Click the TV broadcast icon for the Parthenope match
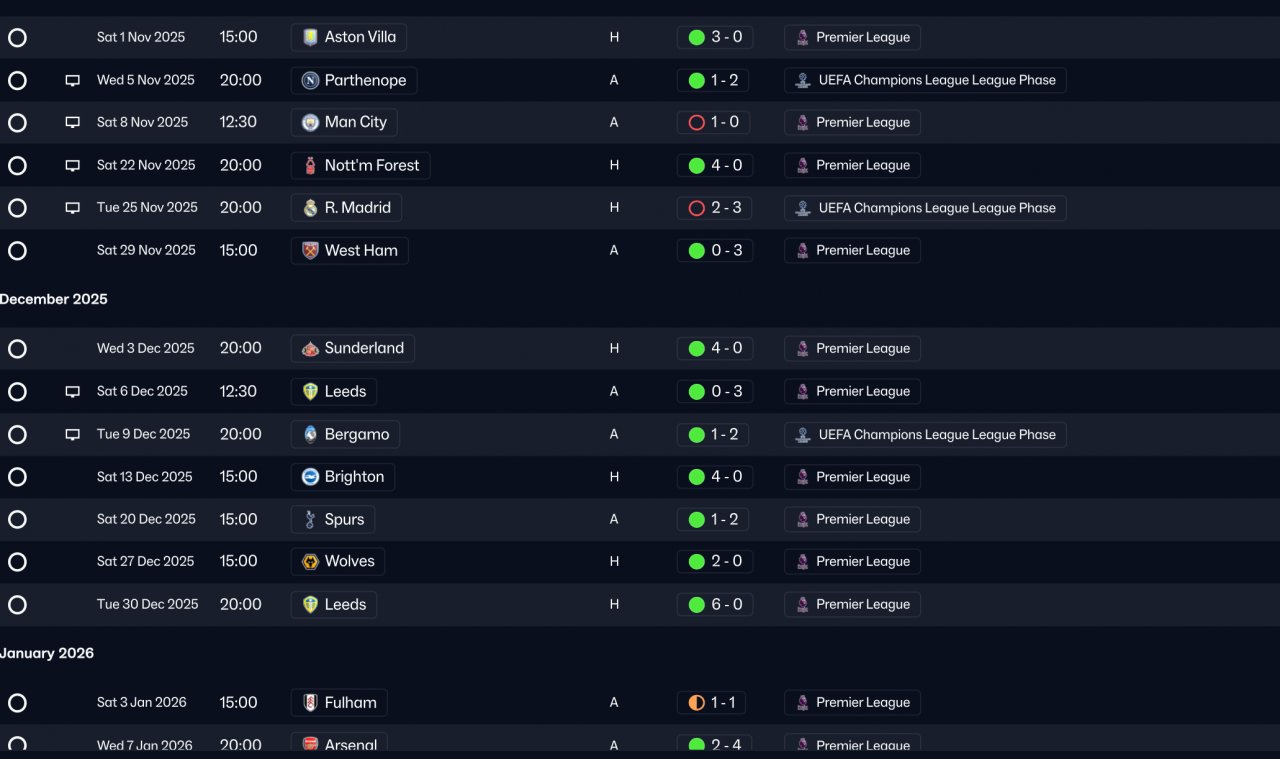 [72, 81]
